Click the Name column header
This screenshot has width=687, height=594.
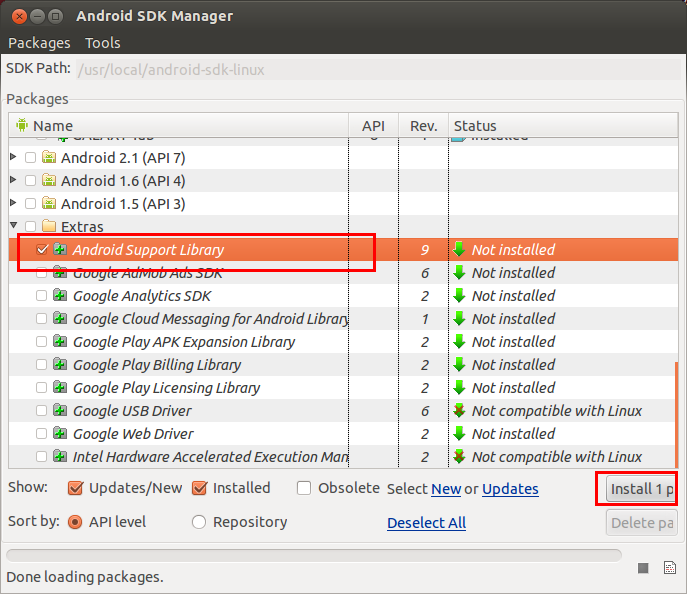point(179,125)
